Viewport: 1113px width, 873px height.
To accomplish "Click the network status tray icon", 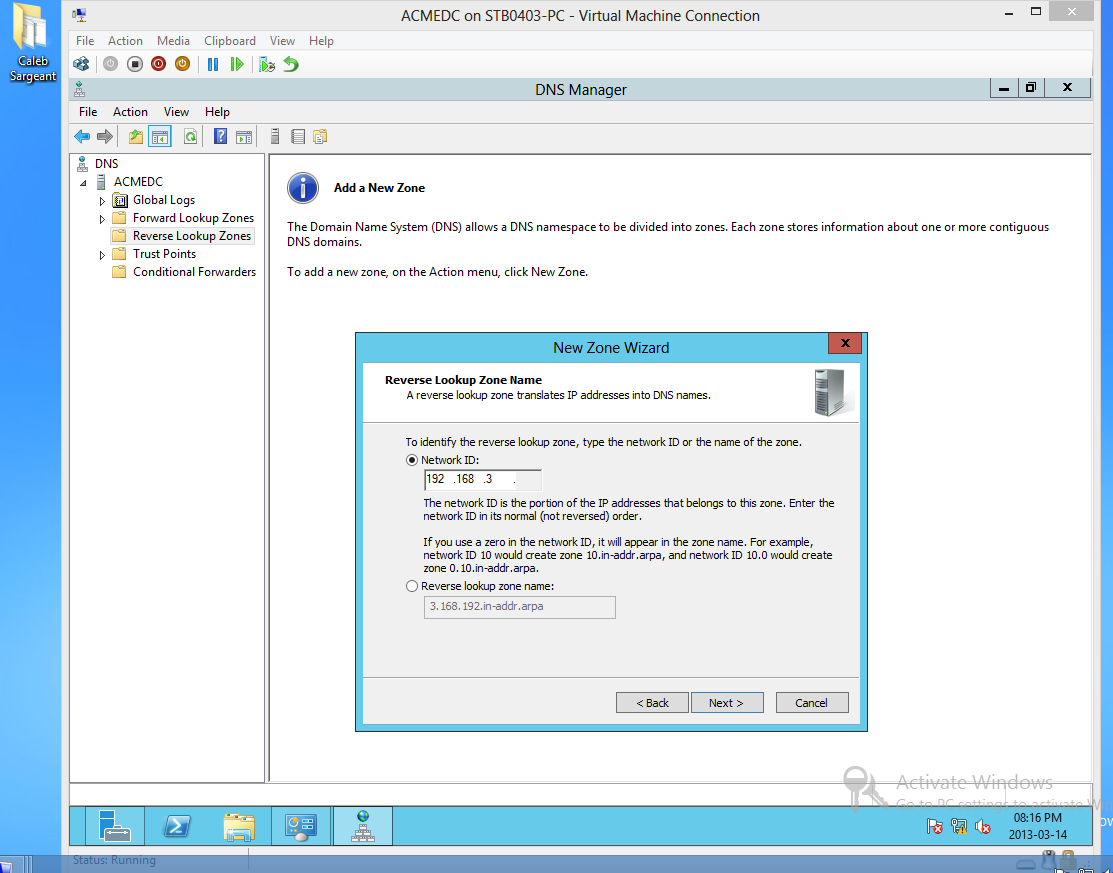I will [x=959, y=826].
